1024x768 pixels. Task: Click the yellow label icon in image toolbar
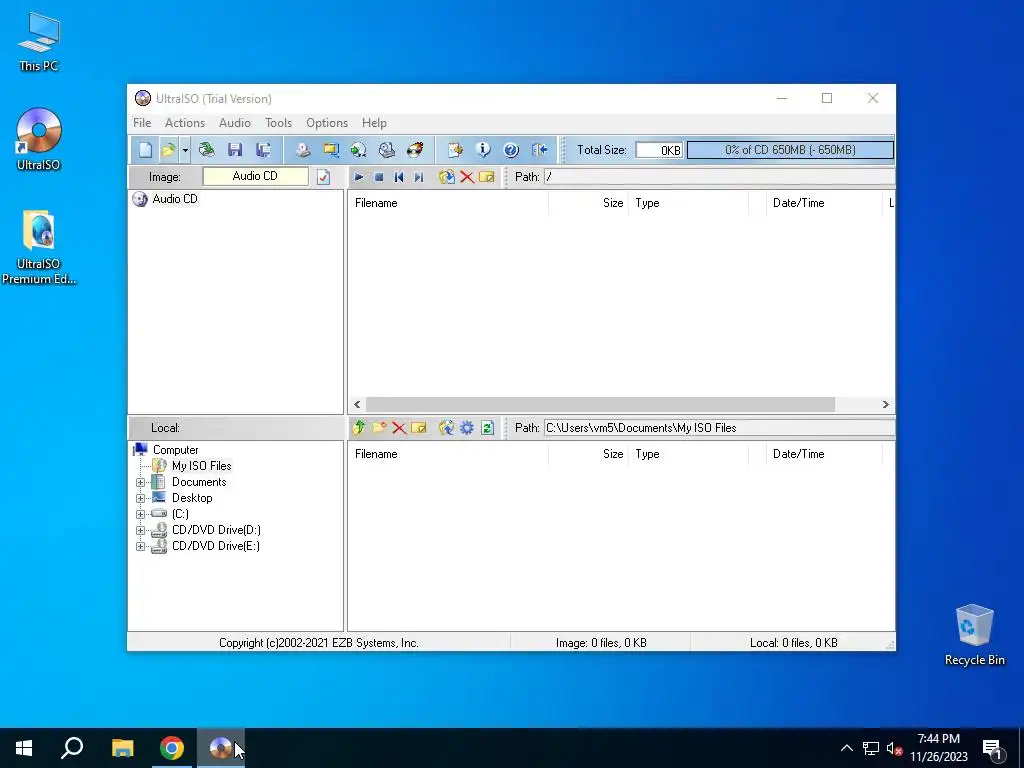tap(487, 177)
